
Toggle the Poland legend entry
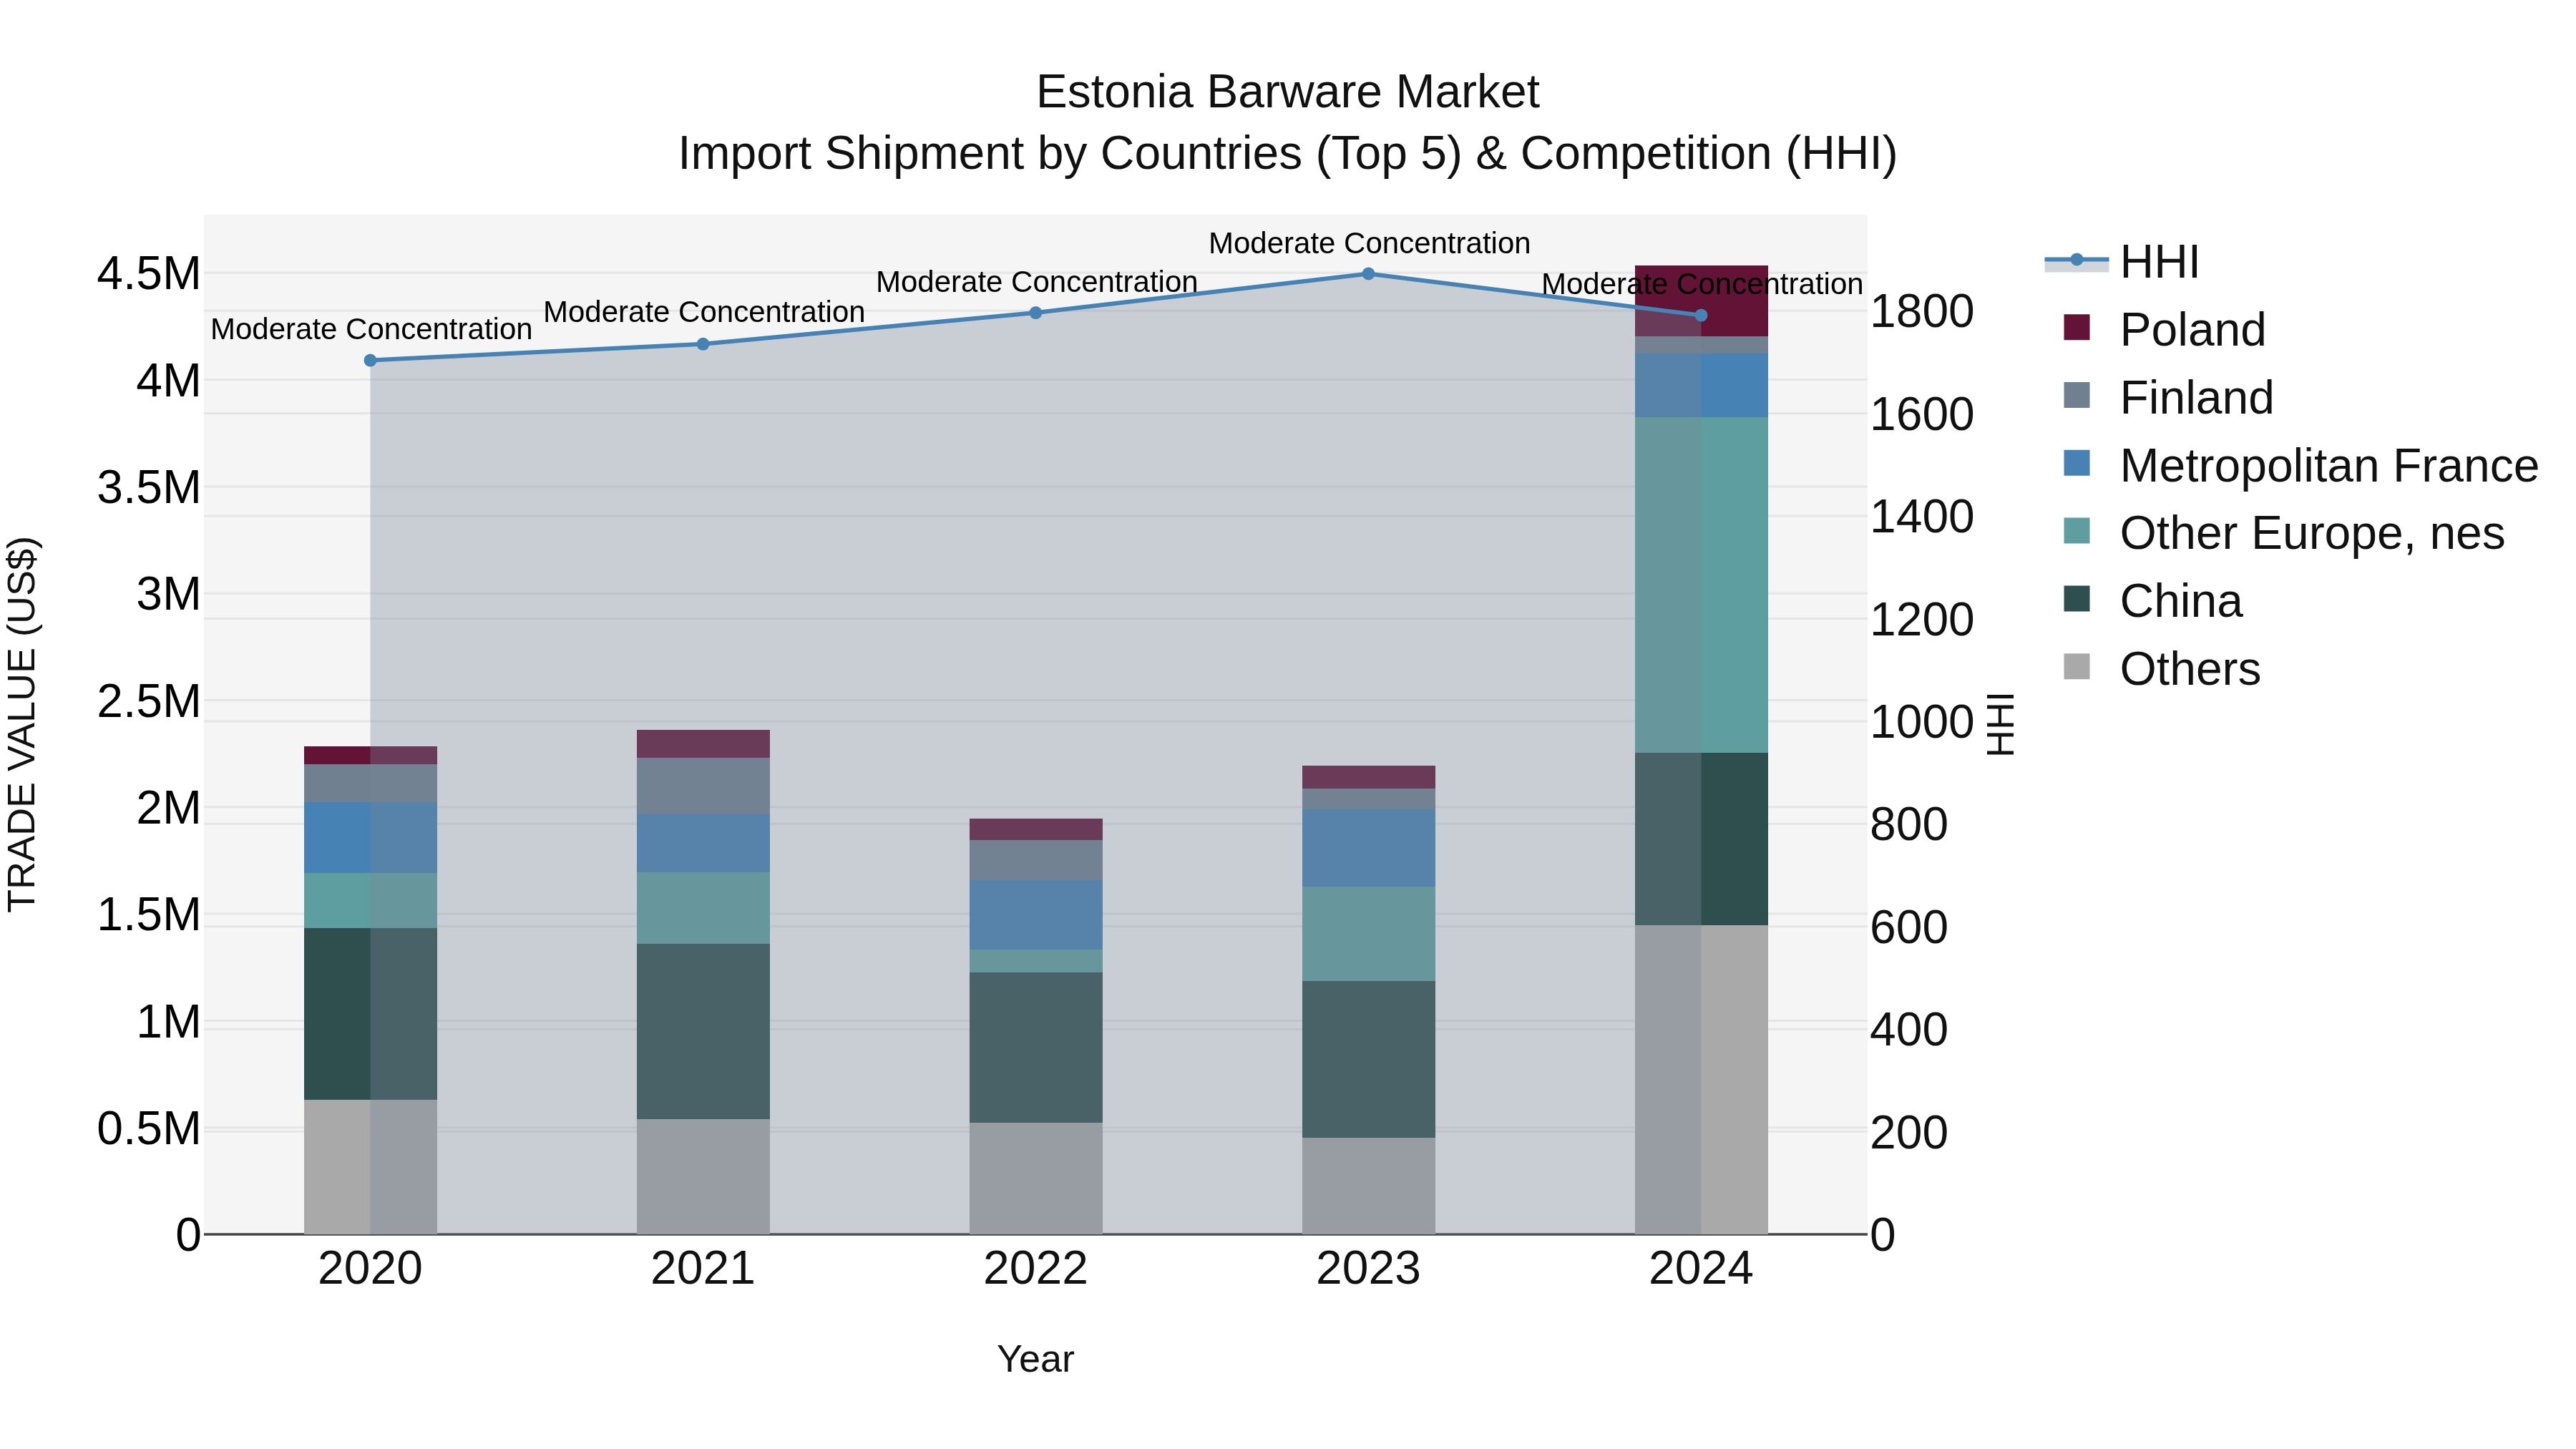2164,329
